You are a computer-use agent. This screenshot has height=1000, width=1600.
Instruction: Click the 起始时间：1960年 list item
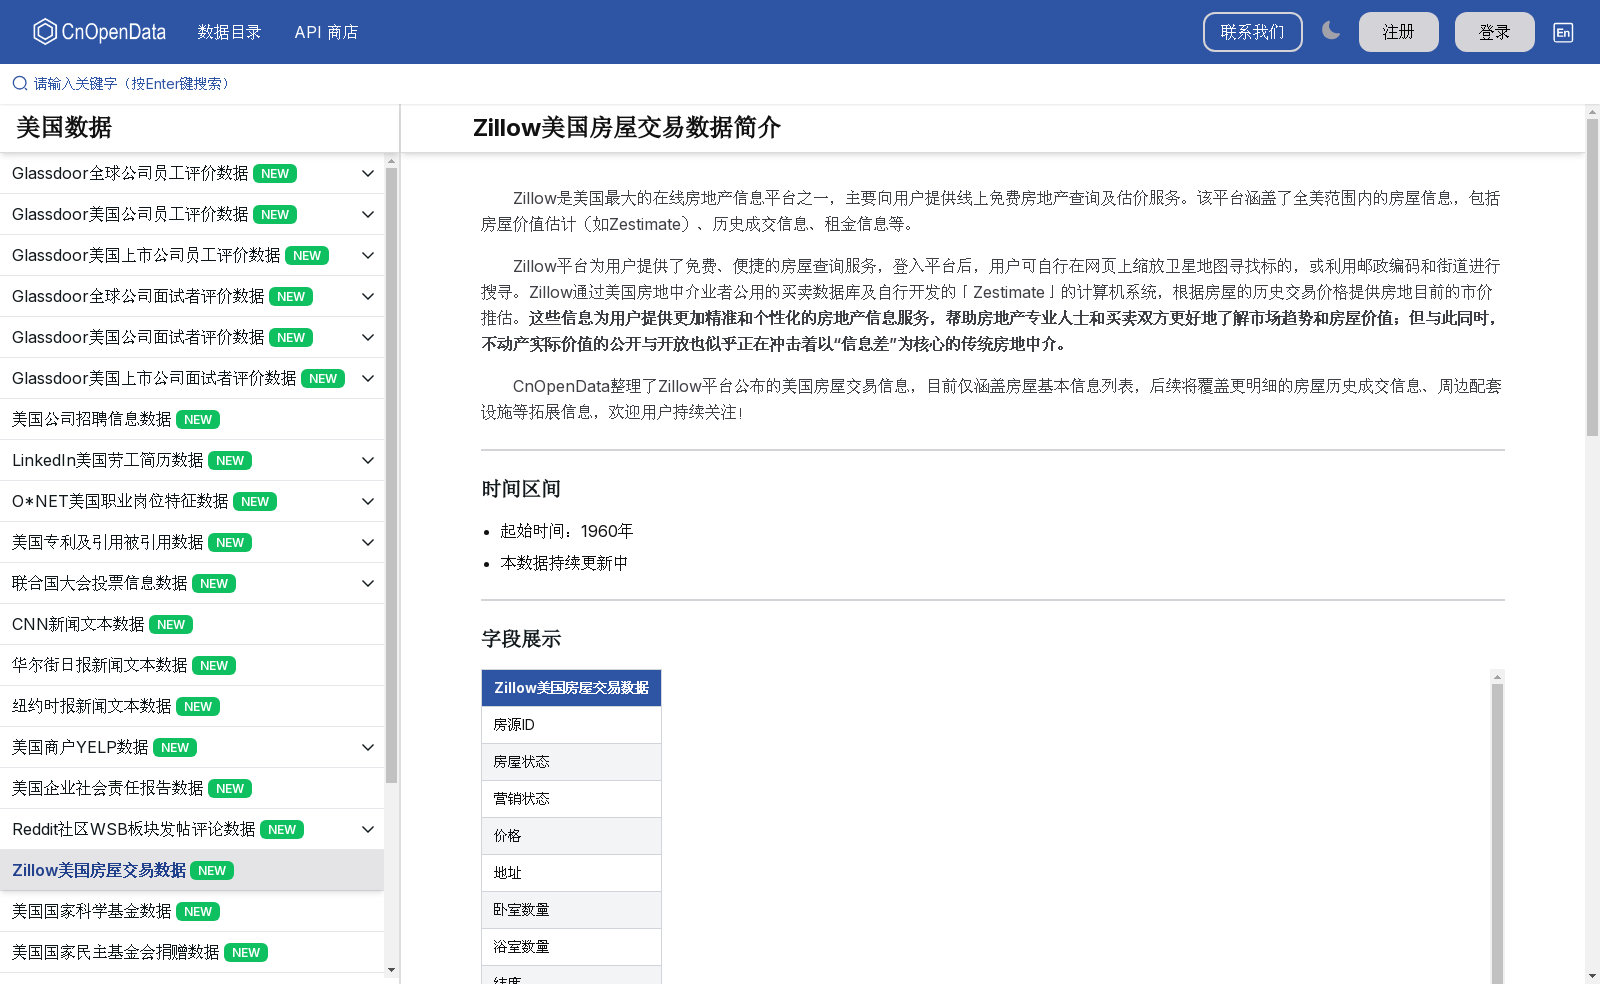(x=567, y=531)
